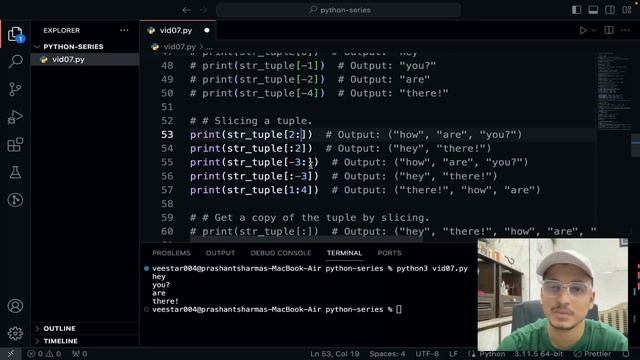Viewport: 640px width, 360px height.
Task: Click line number 53 in gutter
Action: pyautogui.click(x=167, y=135)
